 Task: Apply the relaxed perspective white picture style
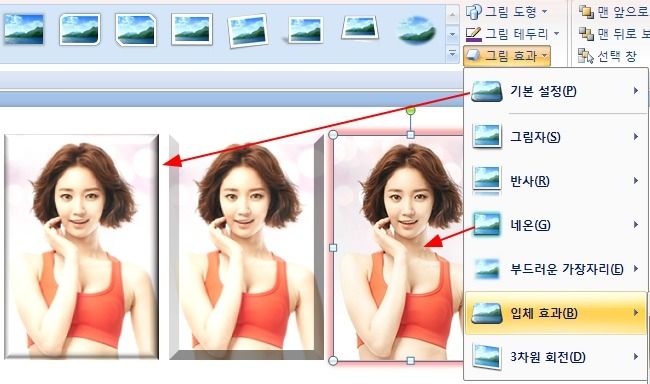[360, 28]
